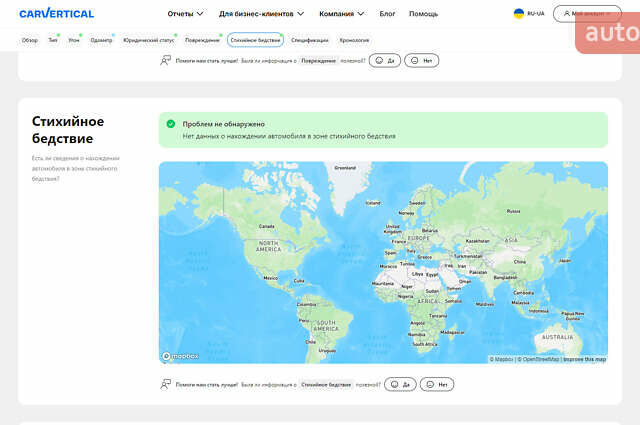The image size is (640, 425).
Task: Click the green checkmark status icon
Action: click(171, 124)
